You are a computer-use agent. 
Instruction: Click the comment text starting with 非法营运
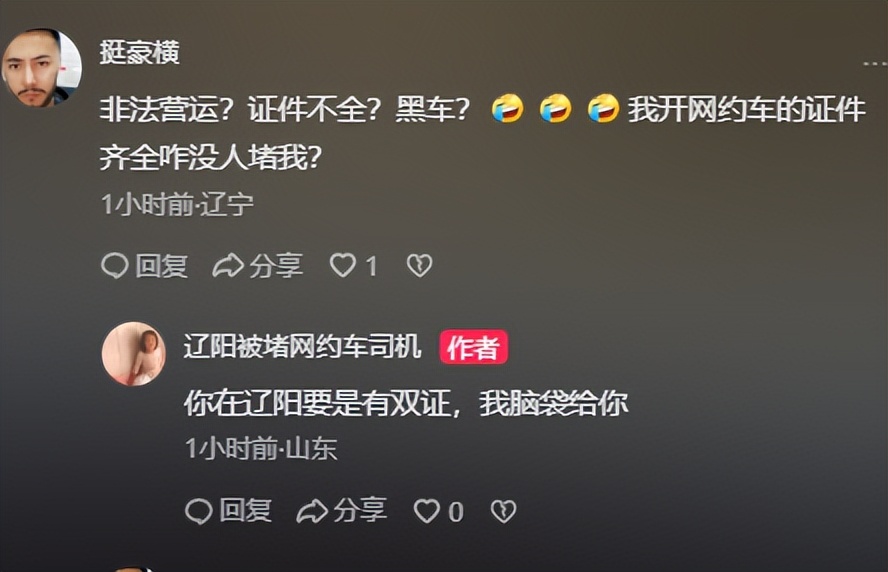tap(483, 133)
